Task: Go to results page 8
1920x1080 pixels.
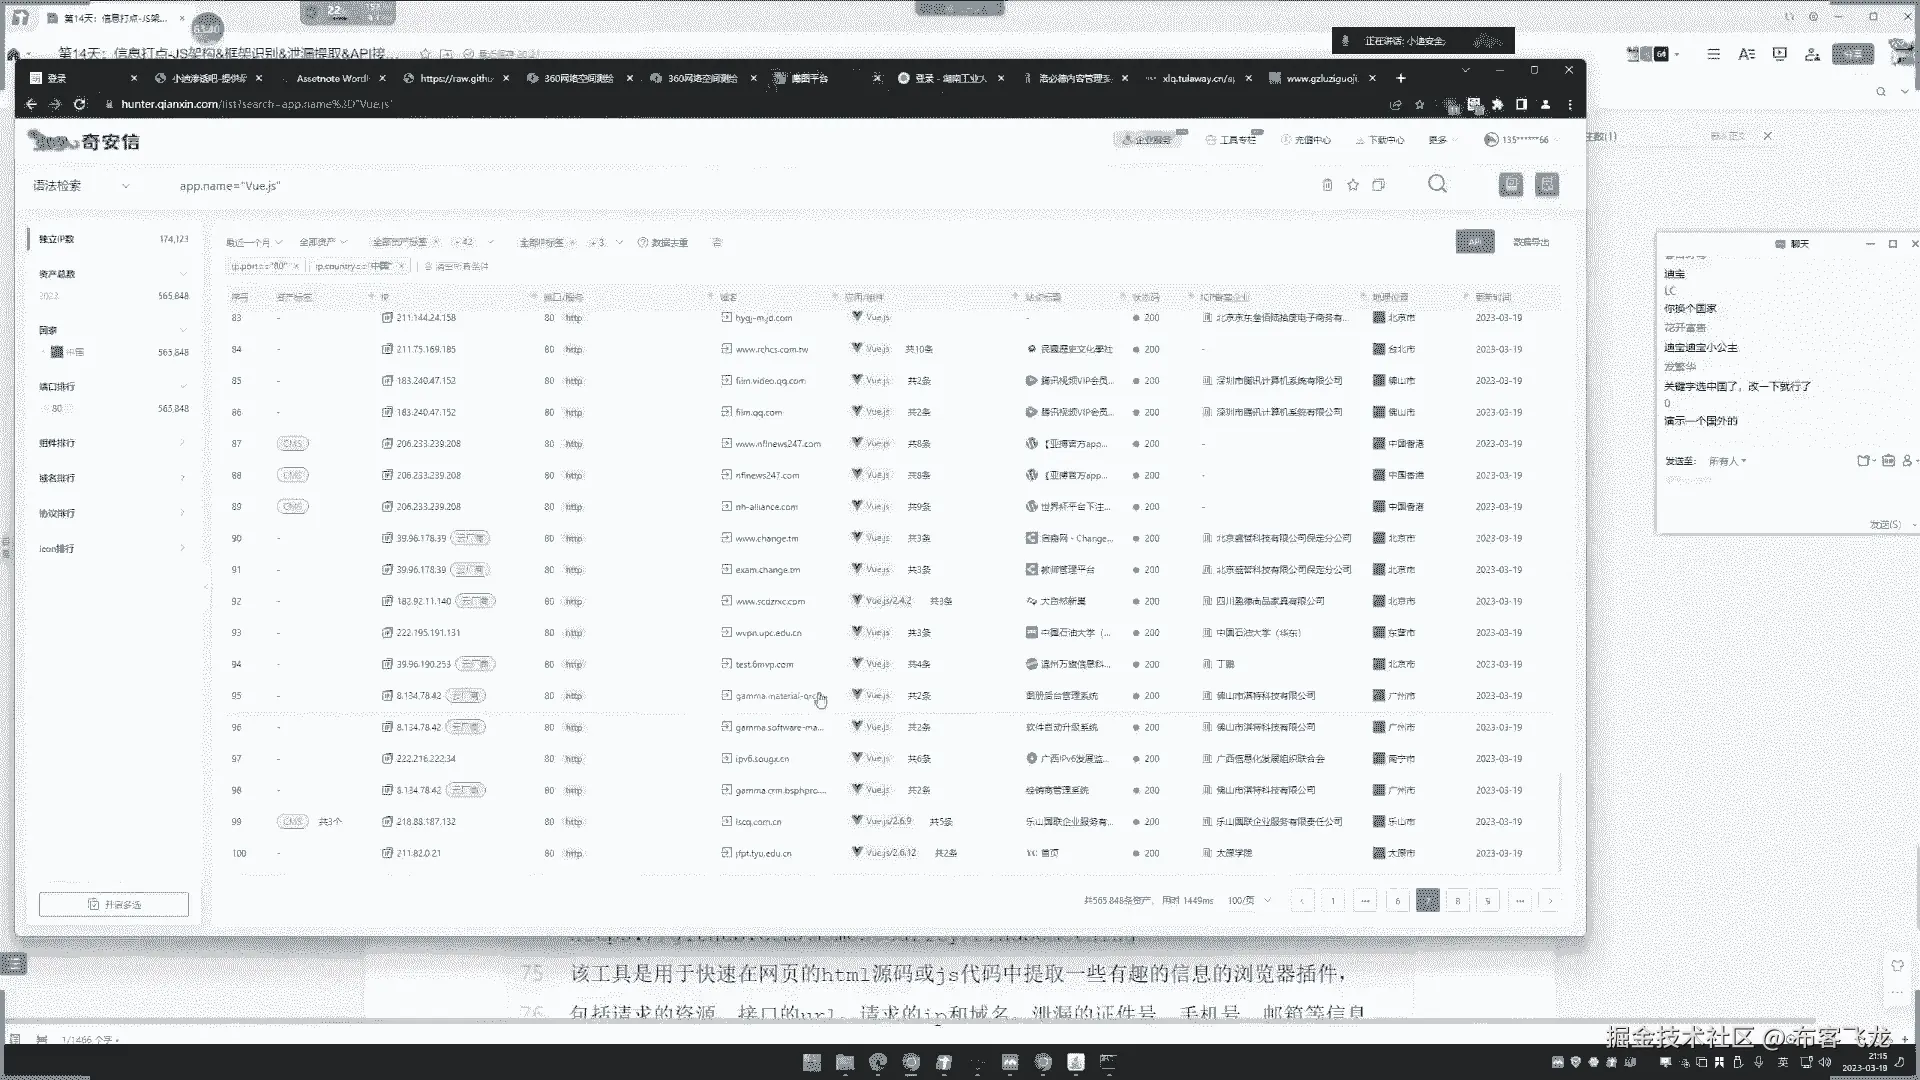Action: (x=1458, y=901)
